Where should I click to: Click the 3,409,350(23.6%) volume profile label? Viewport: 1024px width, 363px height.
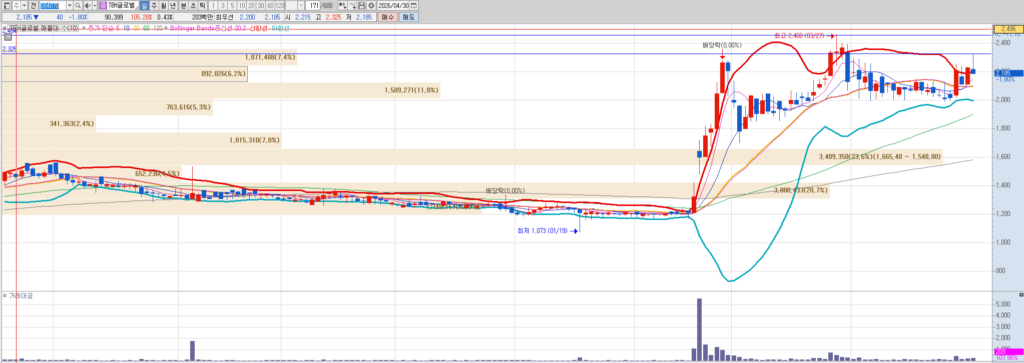(880, 157)
